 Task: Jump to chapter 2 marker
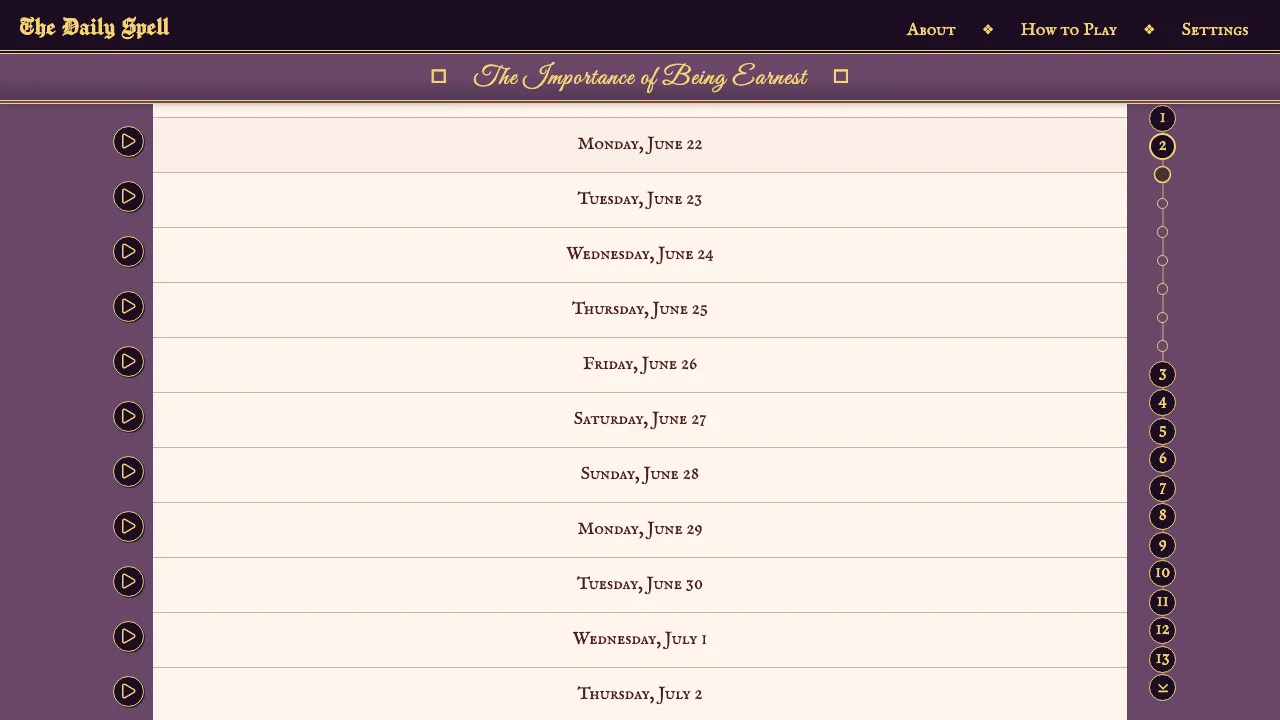click(x=1162, y=147)
